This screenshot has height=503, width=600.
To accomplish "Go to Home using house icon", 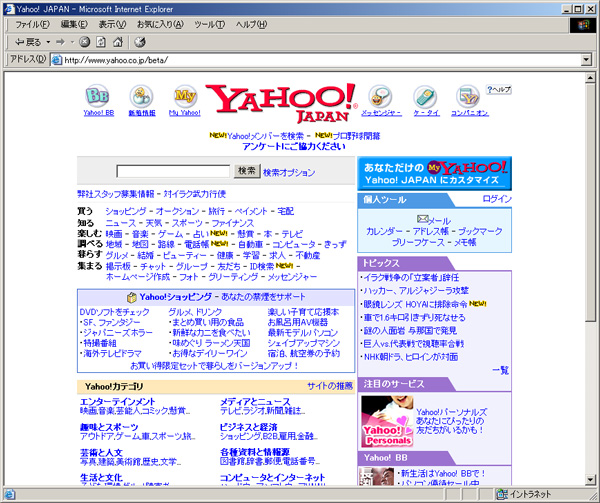I will point(118,42).
